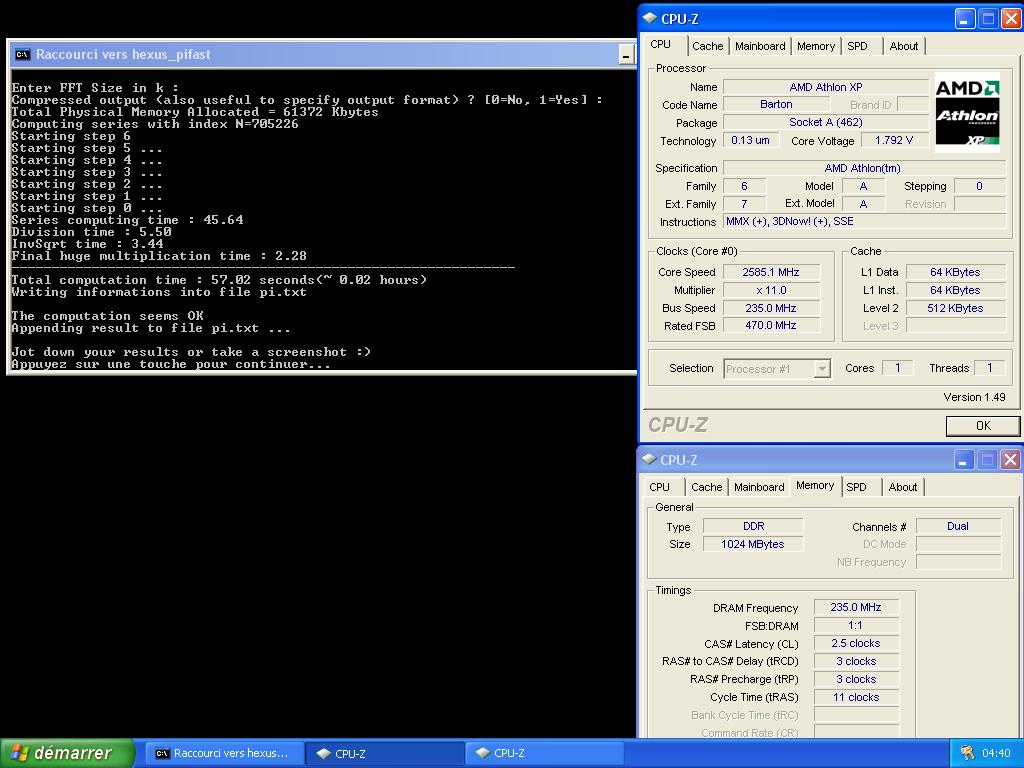Click the RAS# Precharge value 3 clocks

[x=856, y=679]
